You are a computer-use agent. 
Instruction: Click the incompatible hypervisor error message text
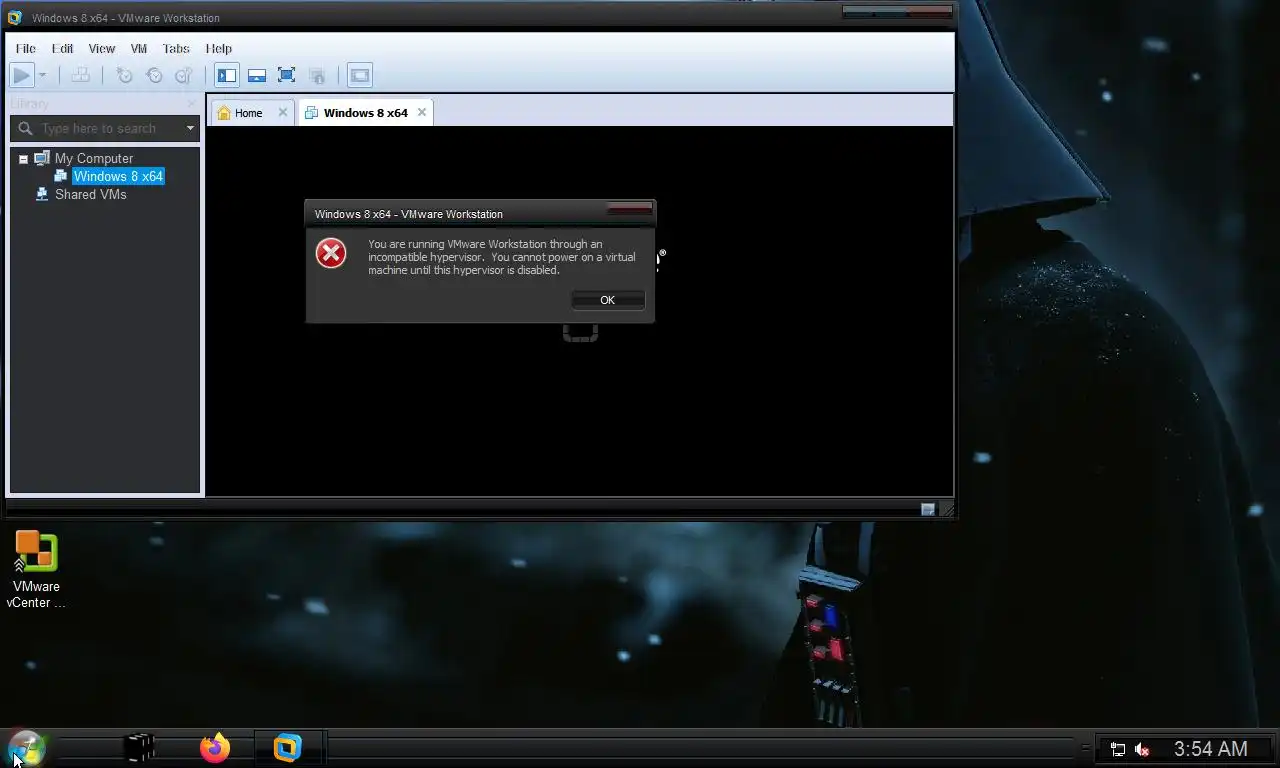[501, 257]
